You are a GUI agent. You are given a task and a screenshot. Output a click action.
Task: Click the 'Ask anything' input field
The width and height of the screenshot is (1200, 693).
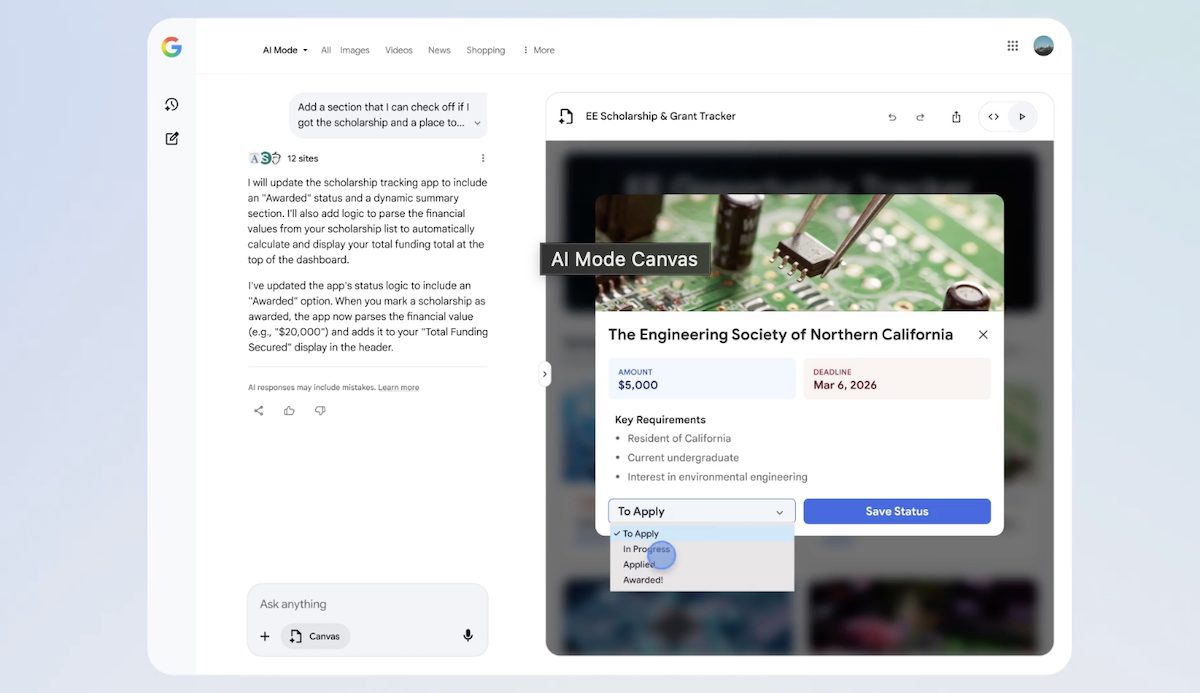click(x=366, y=604)
